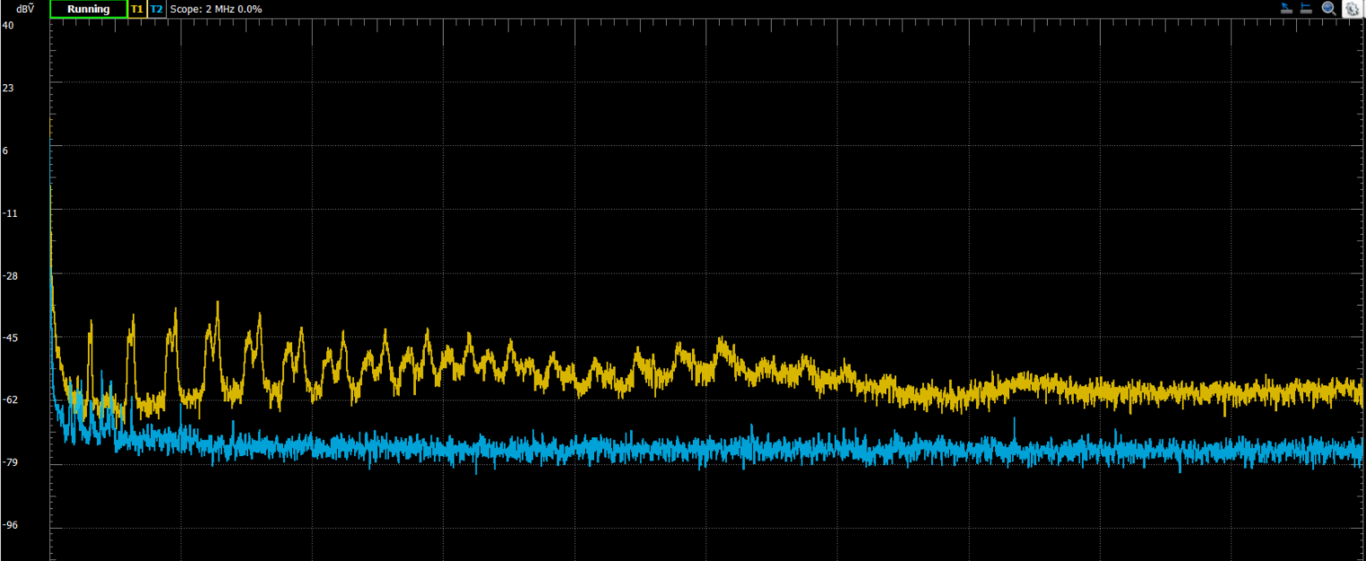The image size is (1366, 561).
Task: Click the Running status button
Action: (x=88, y=9)
